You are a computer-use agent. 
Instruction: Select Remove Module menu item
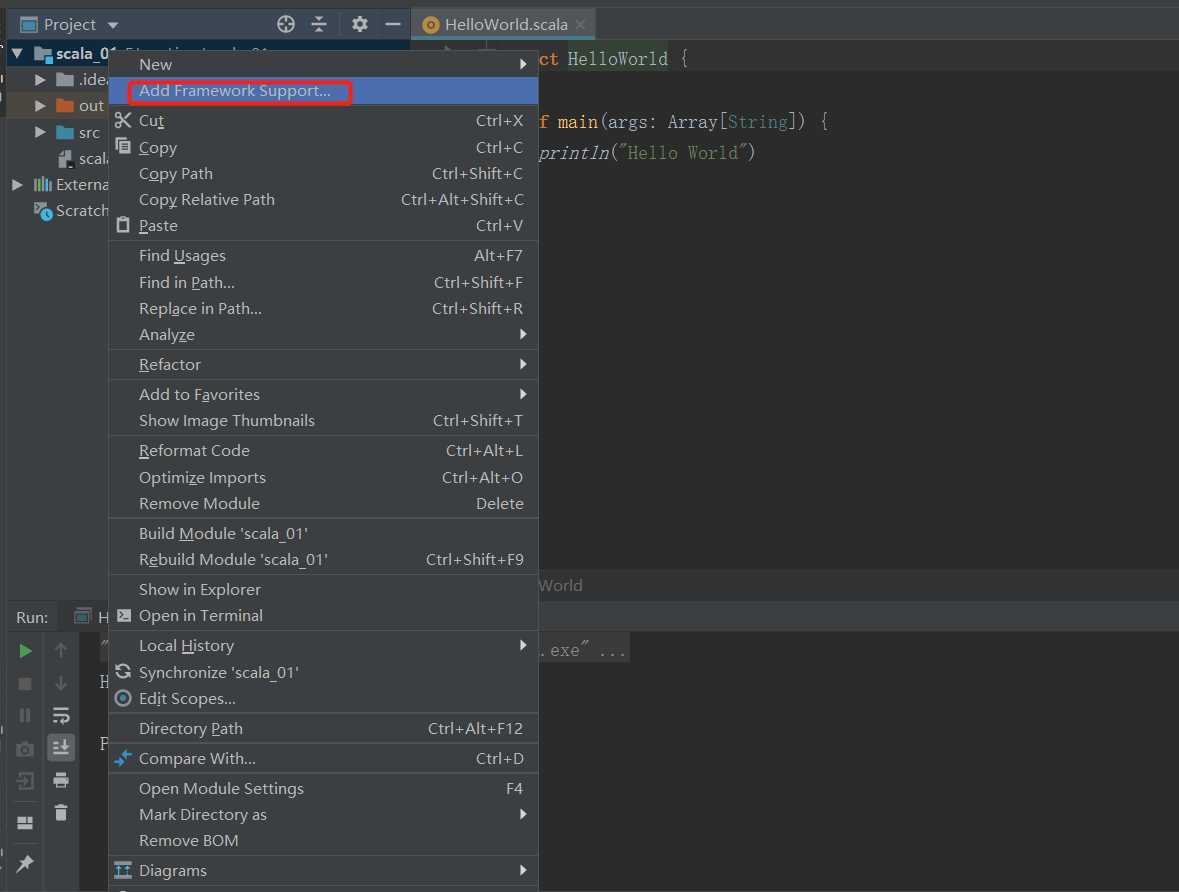(323, 503)
